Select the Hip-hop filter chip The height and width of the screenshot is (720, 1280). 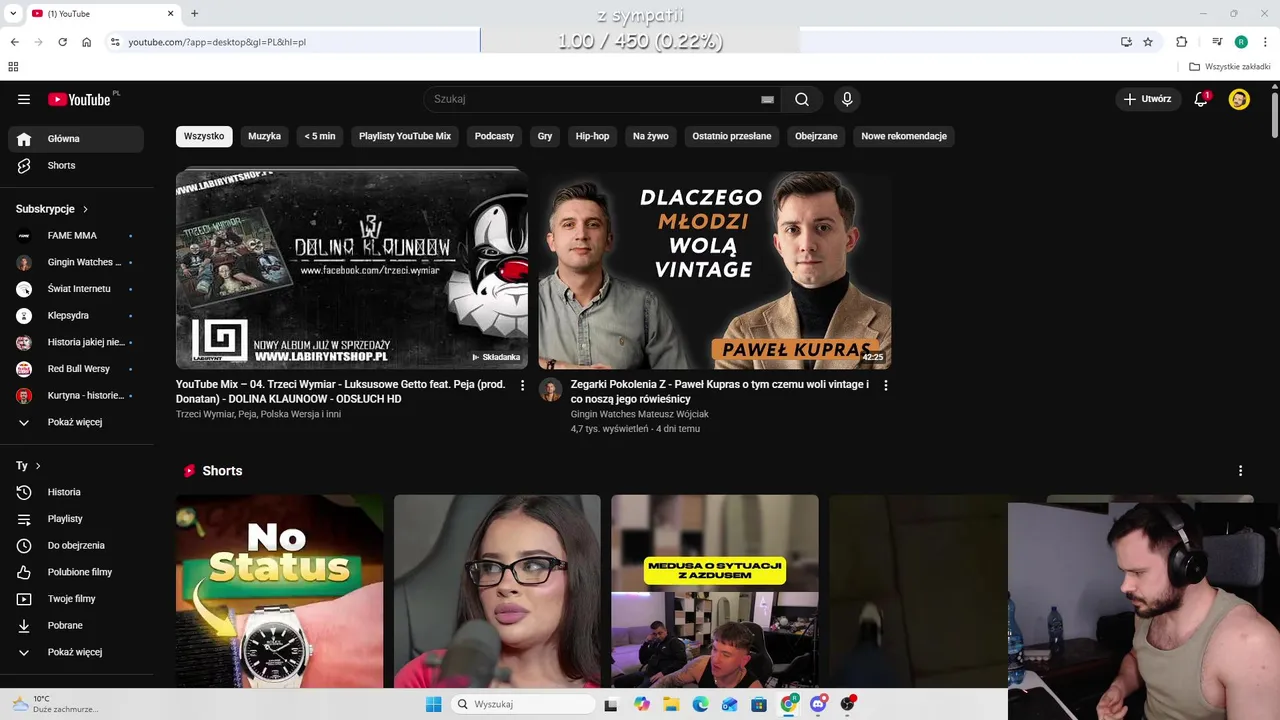tap(592, 136)
